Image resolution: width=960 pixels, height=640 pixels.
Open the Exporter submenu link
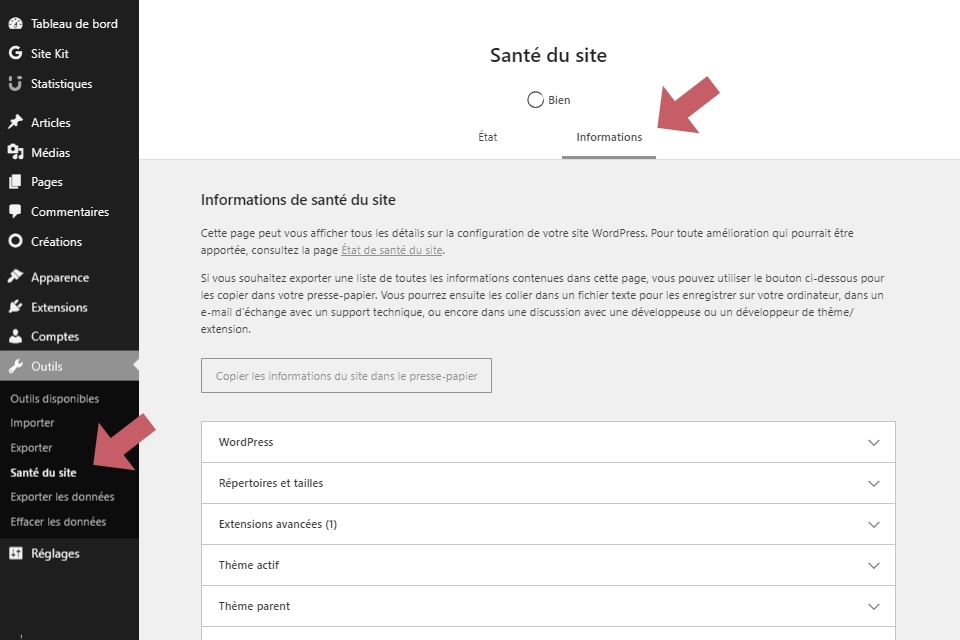[x=31, y=448]
